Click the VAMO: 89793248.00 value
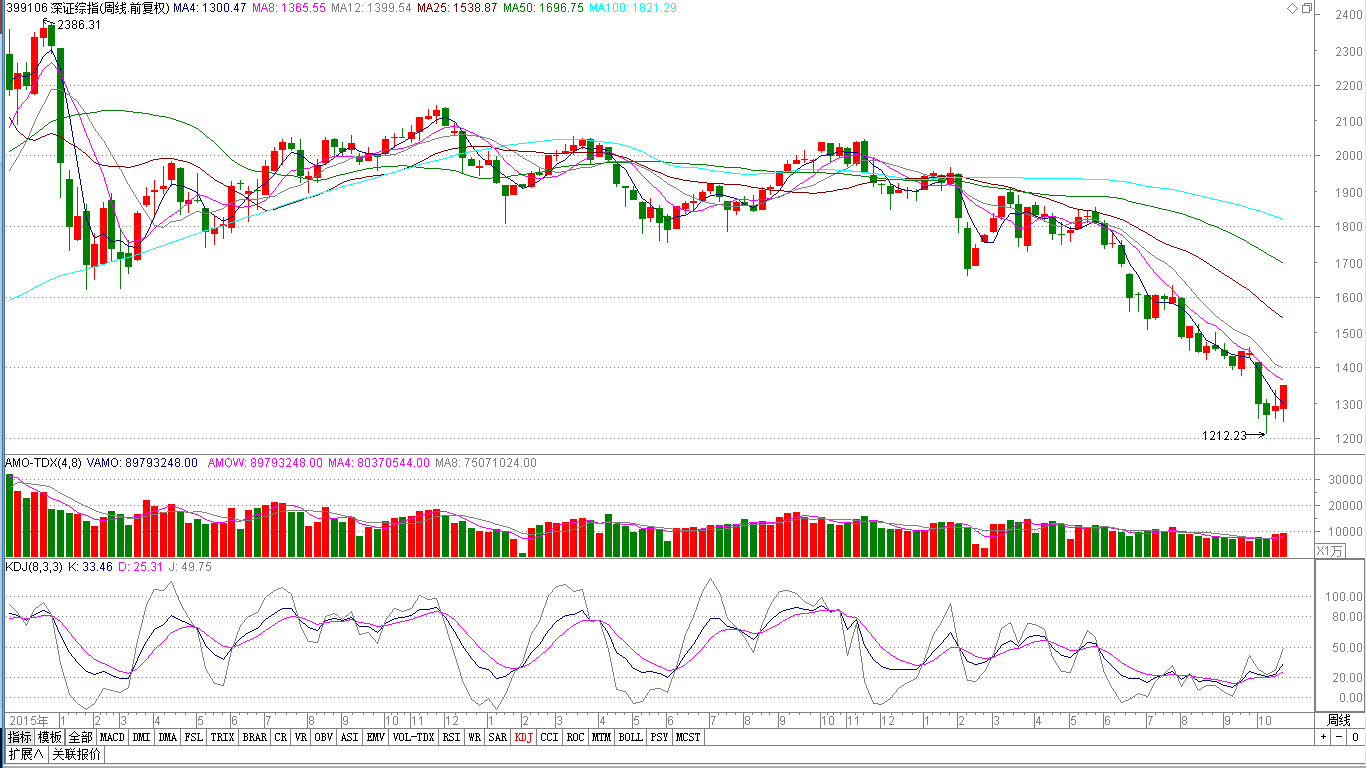 pos(143,463)
